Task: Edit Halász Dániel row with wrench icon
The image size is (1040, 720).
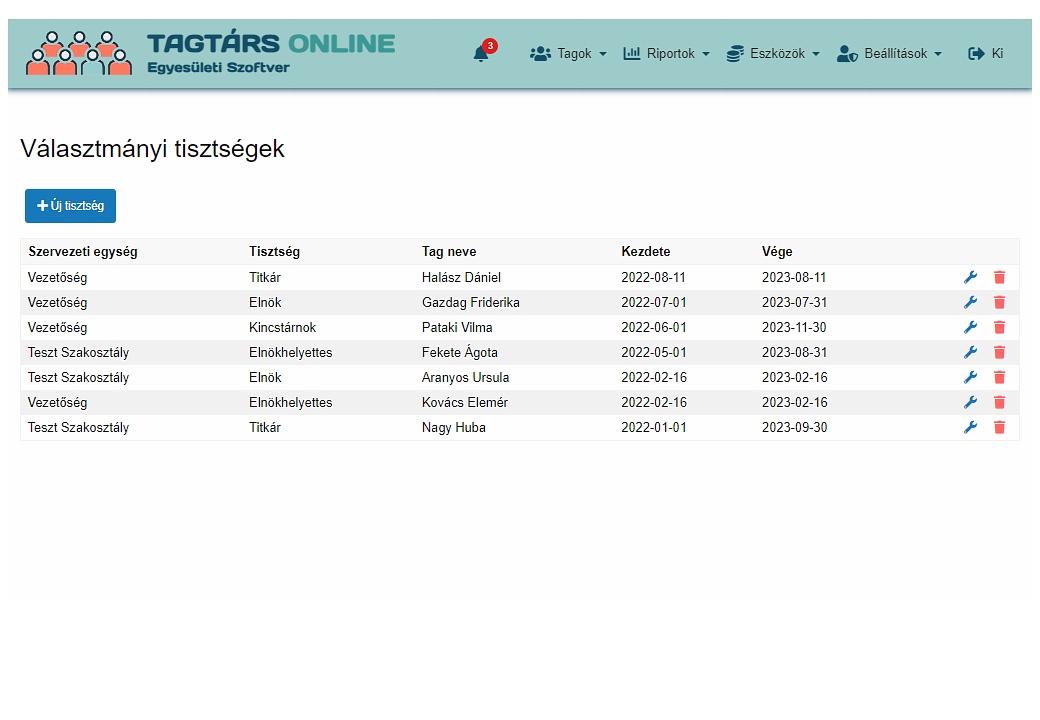Action: [970, 277]
